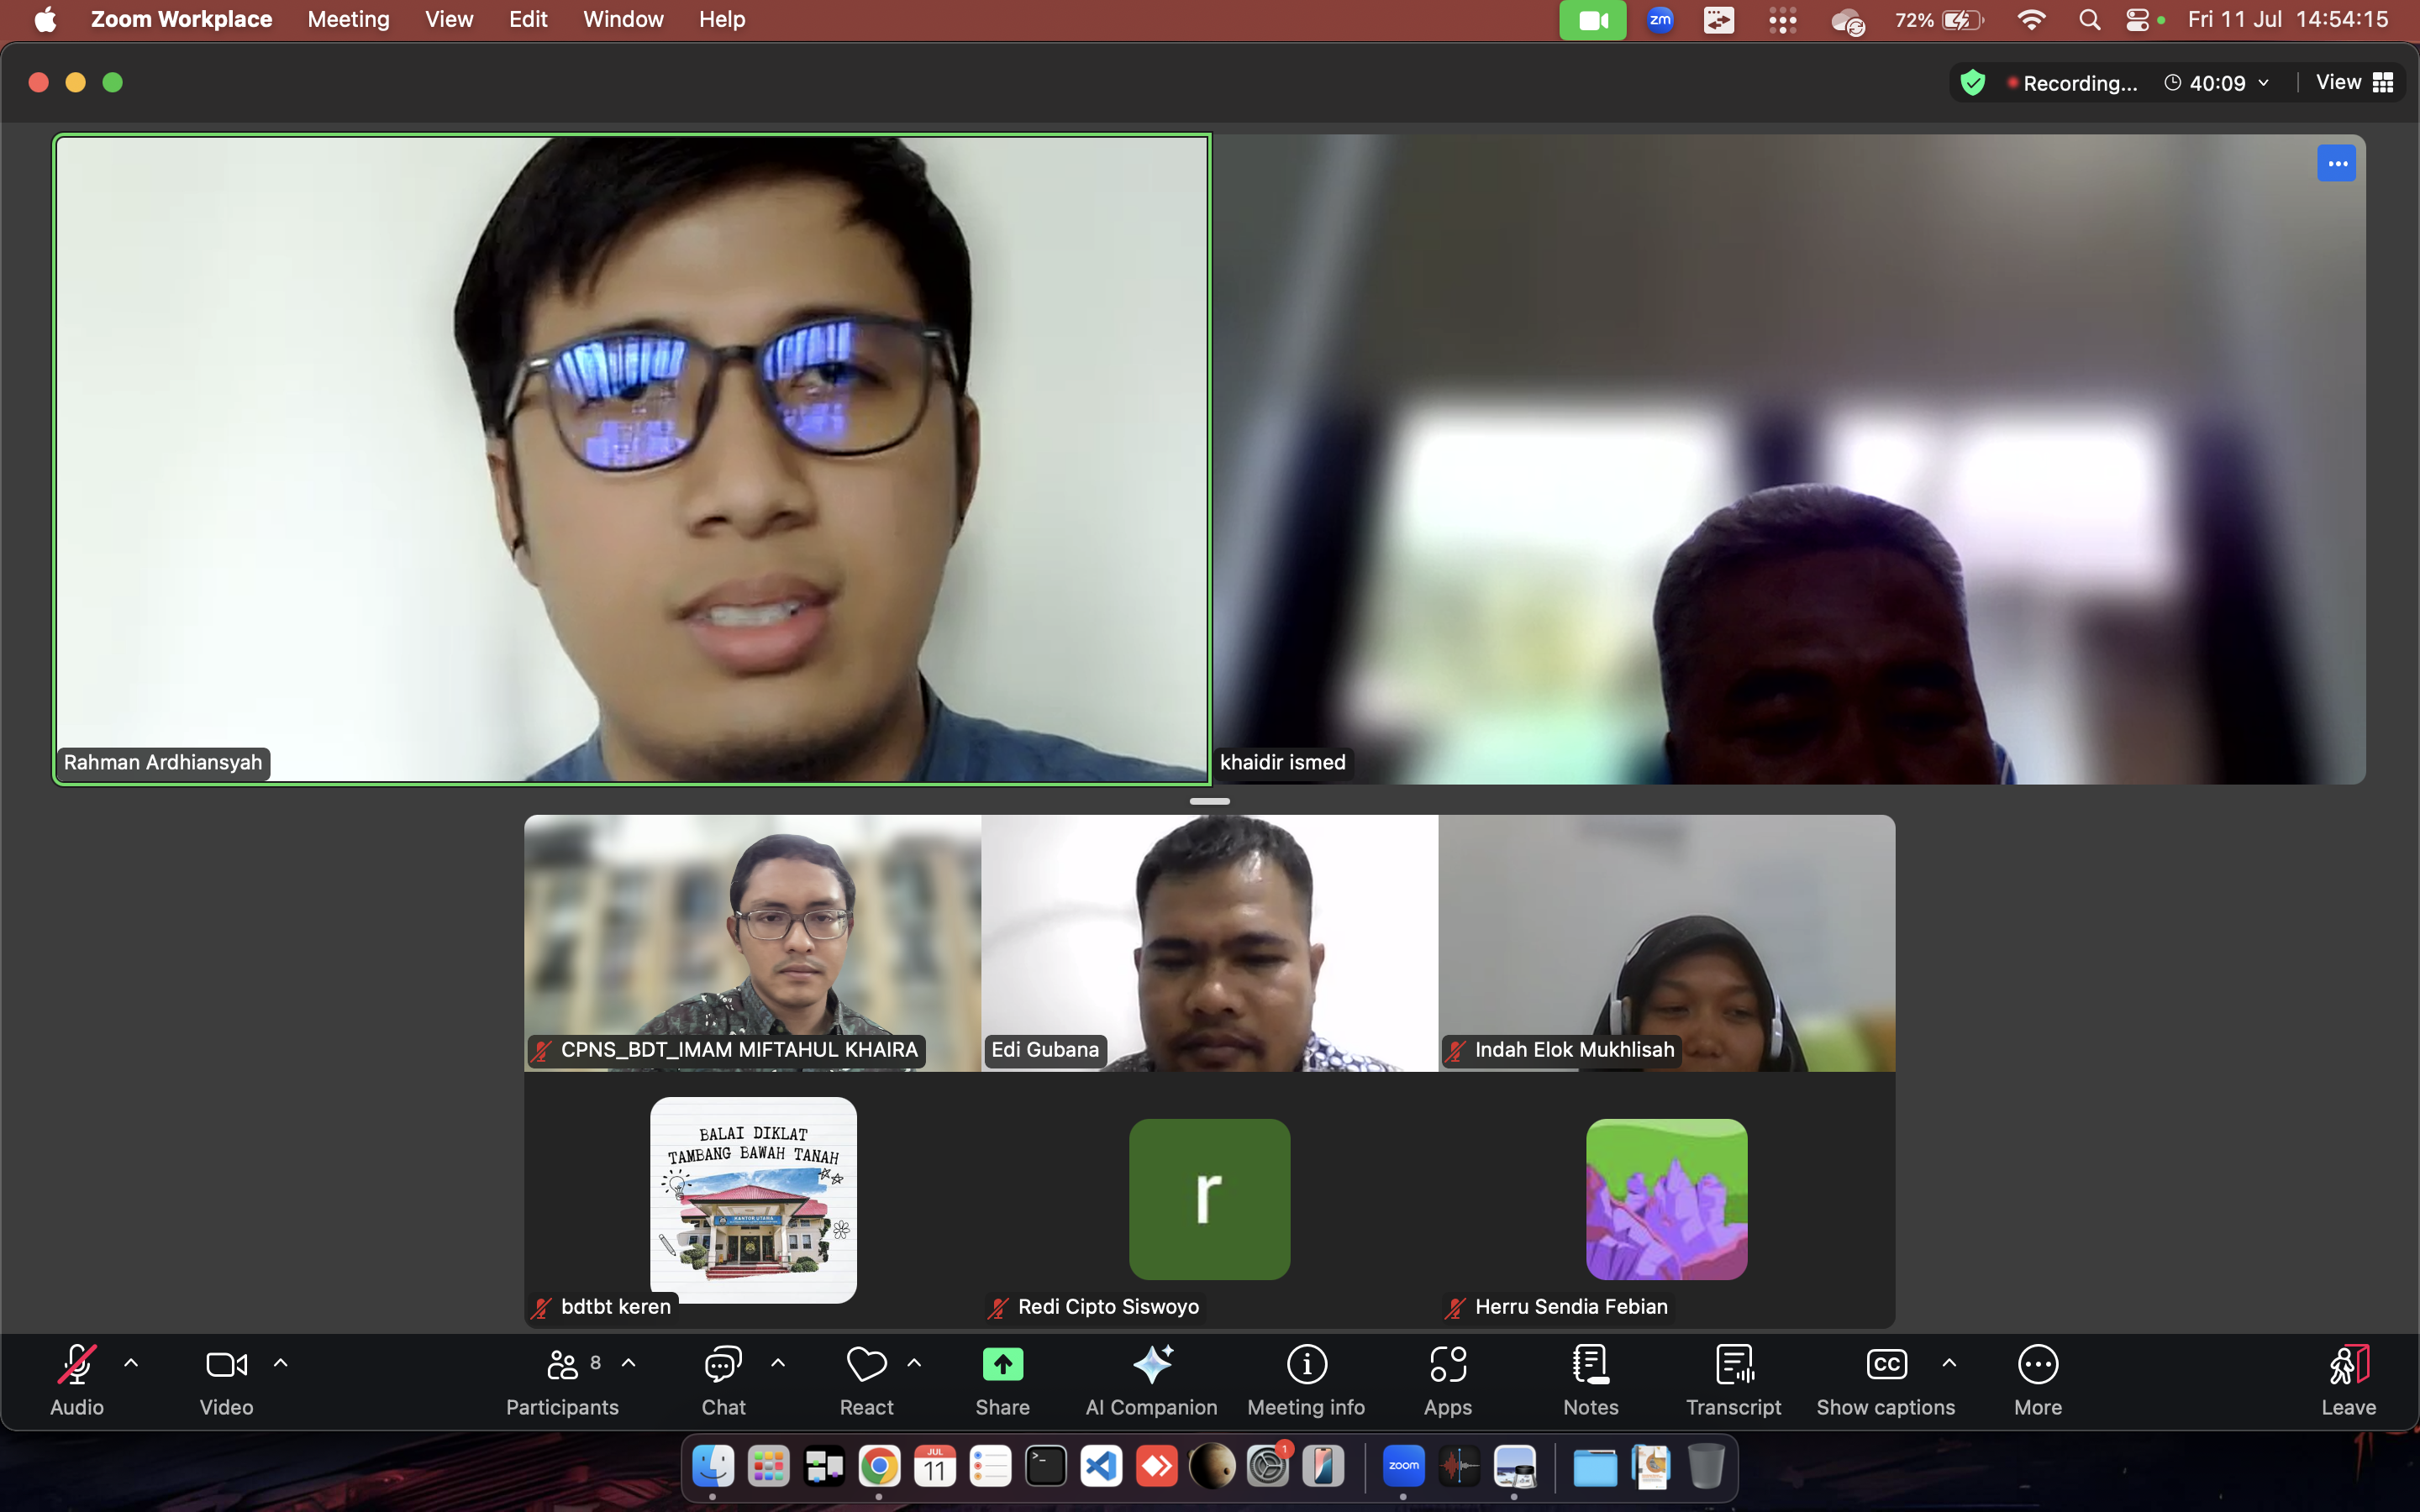
Task: Open the Chat panel
Action: click(723, 1365)
